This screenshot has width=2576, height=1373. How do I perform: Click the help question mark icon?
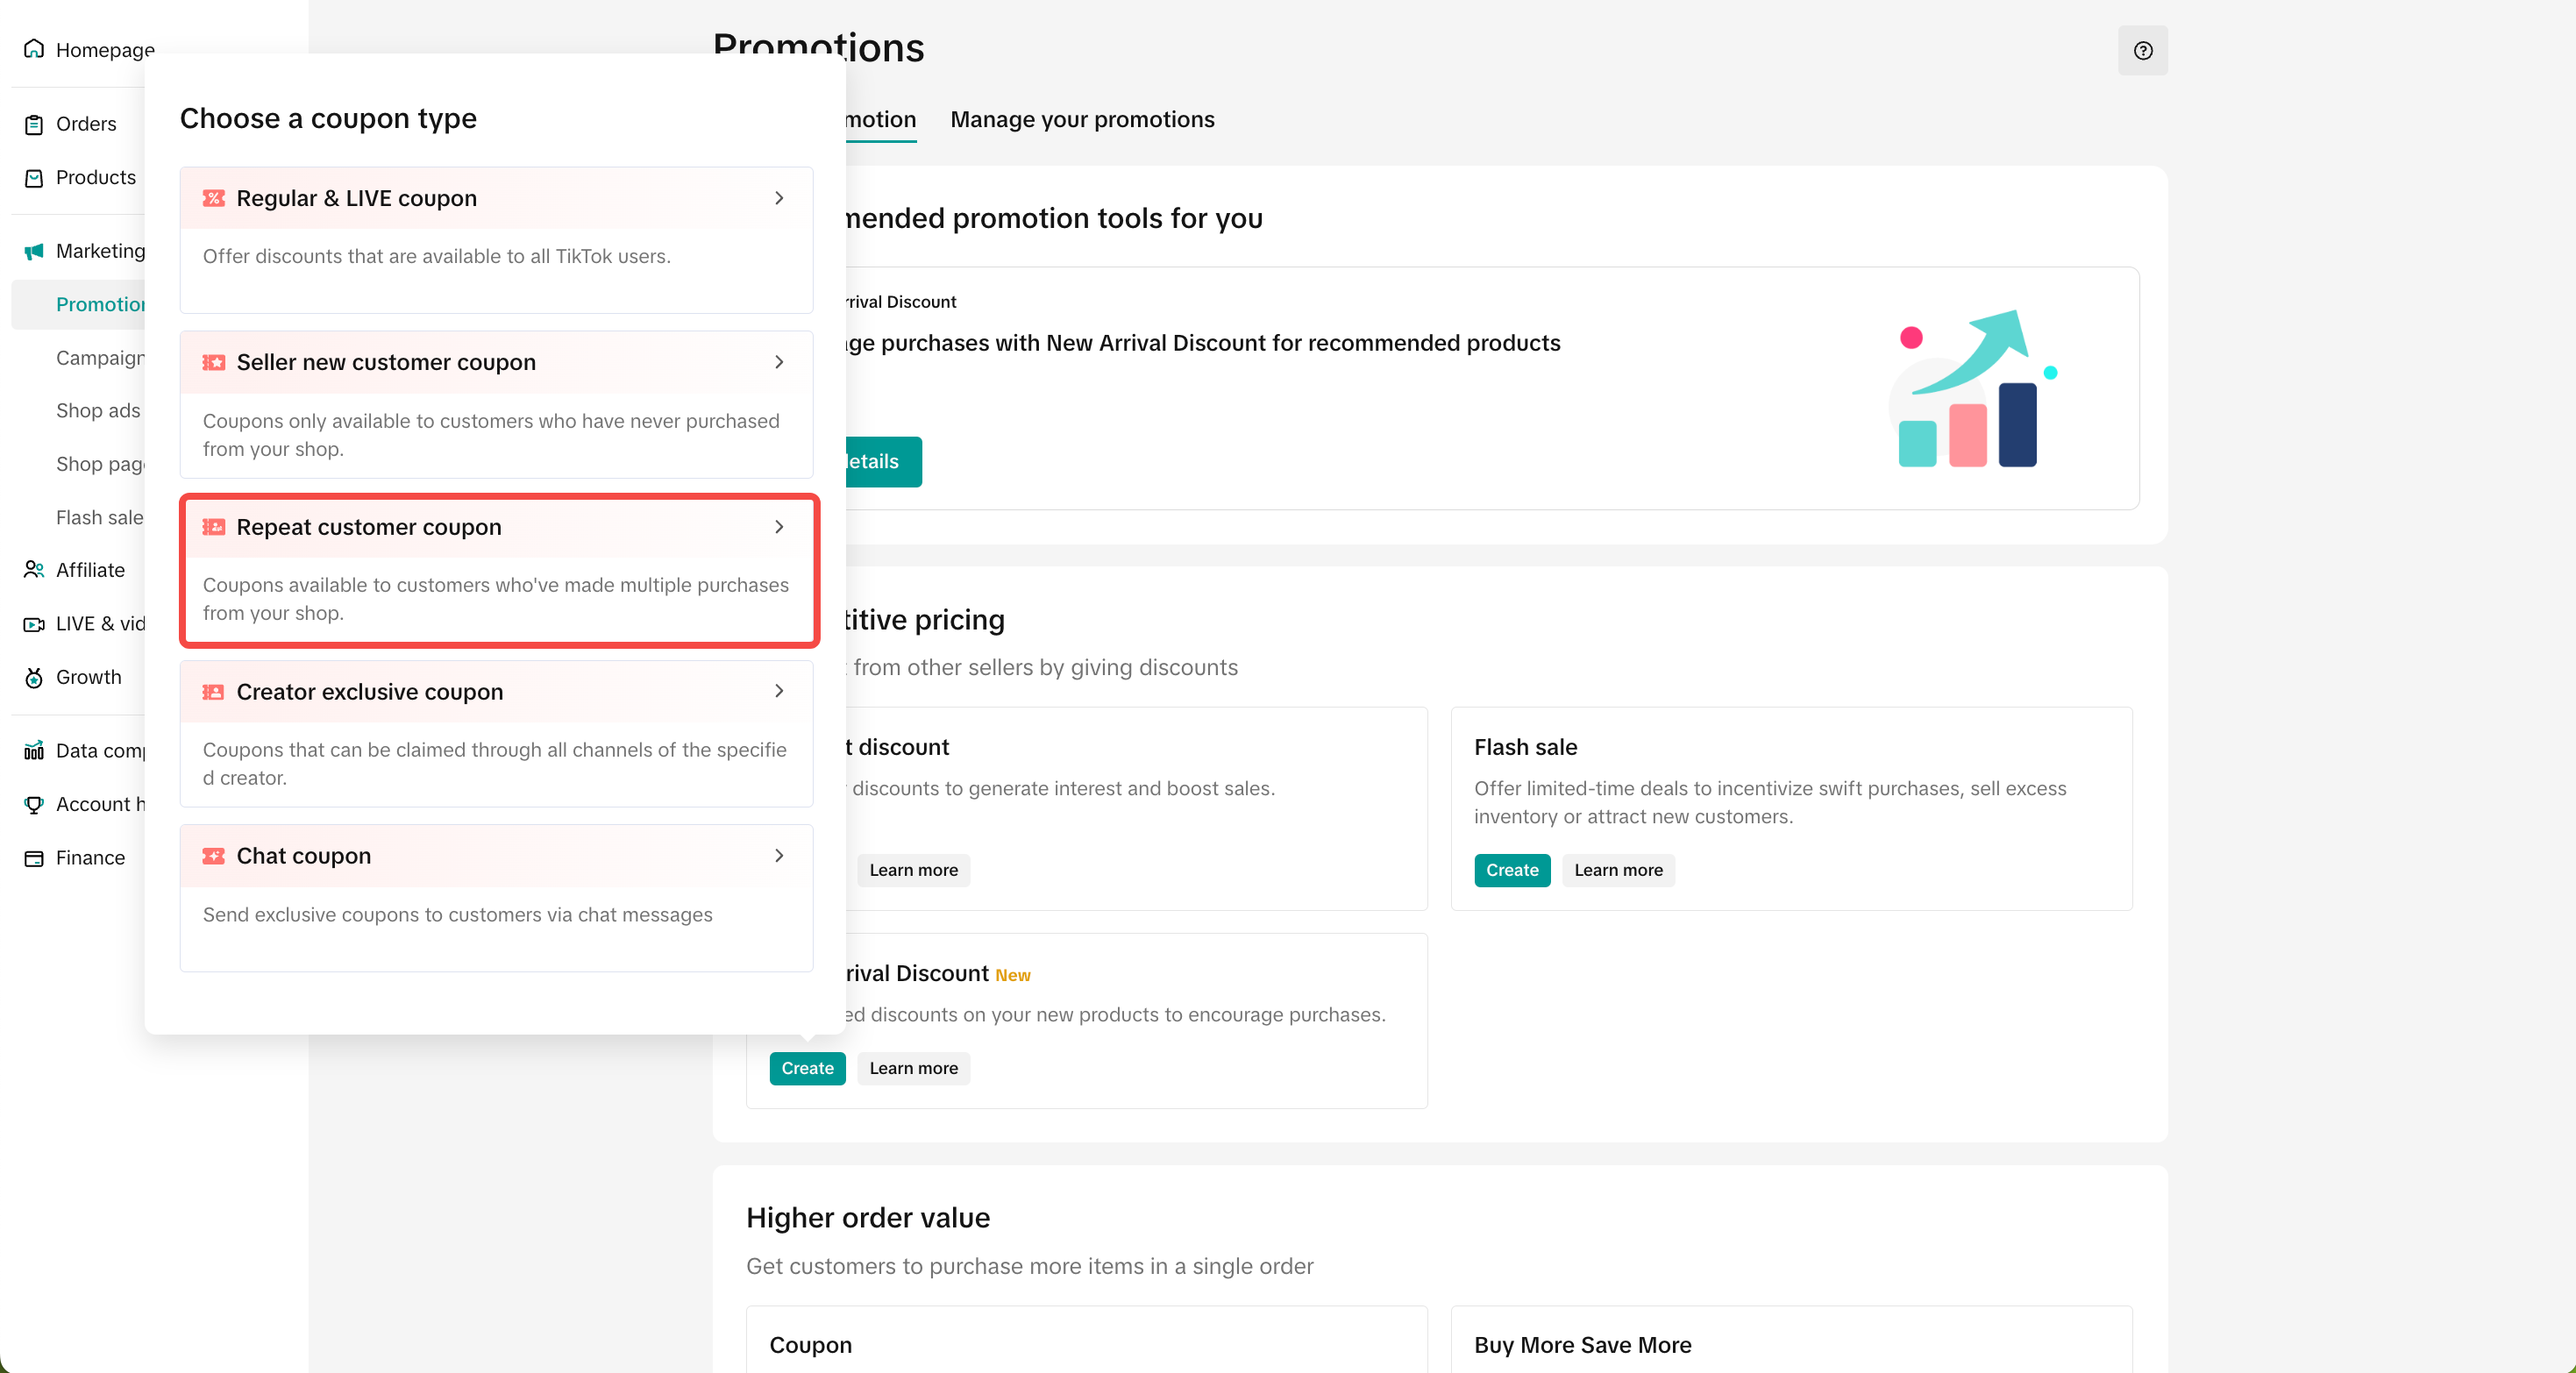2142,51
